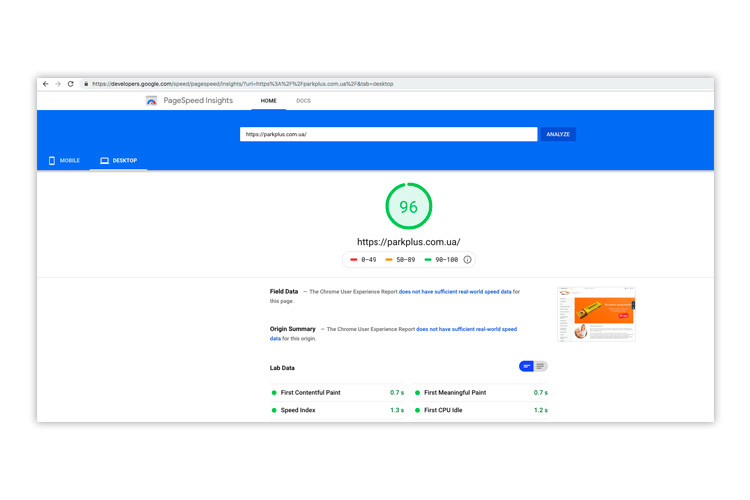Click the page screenshot thumbnail
The image size is (750, 500).
(x=596, y=314)
